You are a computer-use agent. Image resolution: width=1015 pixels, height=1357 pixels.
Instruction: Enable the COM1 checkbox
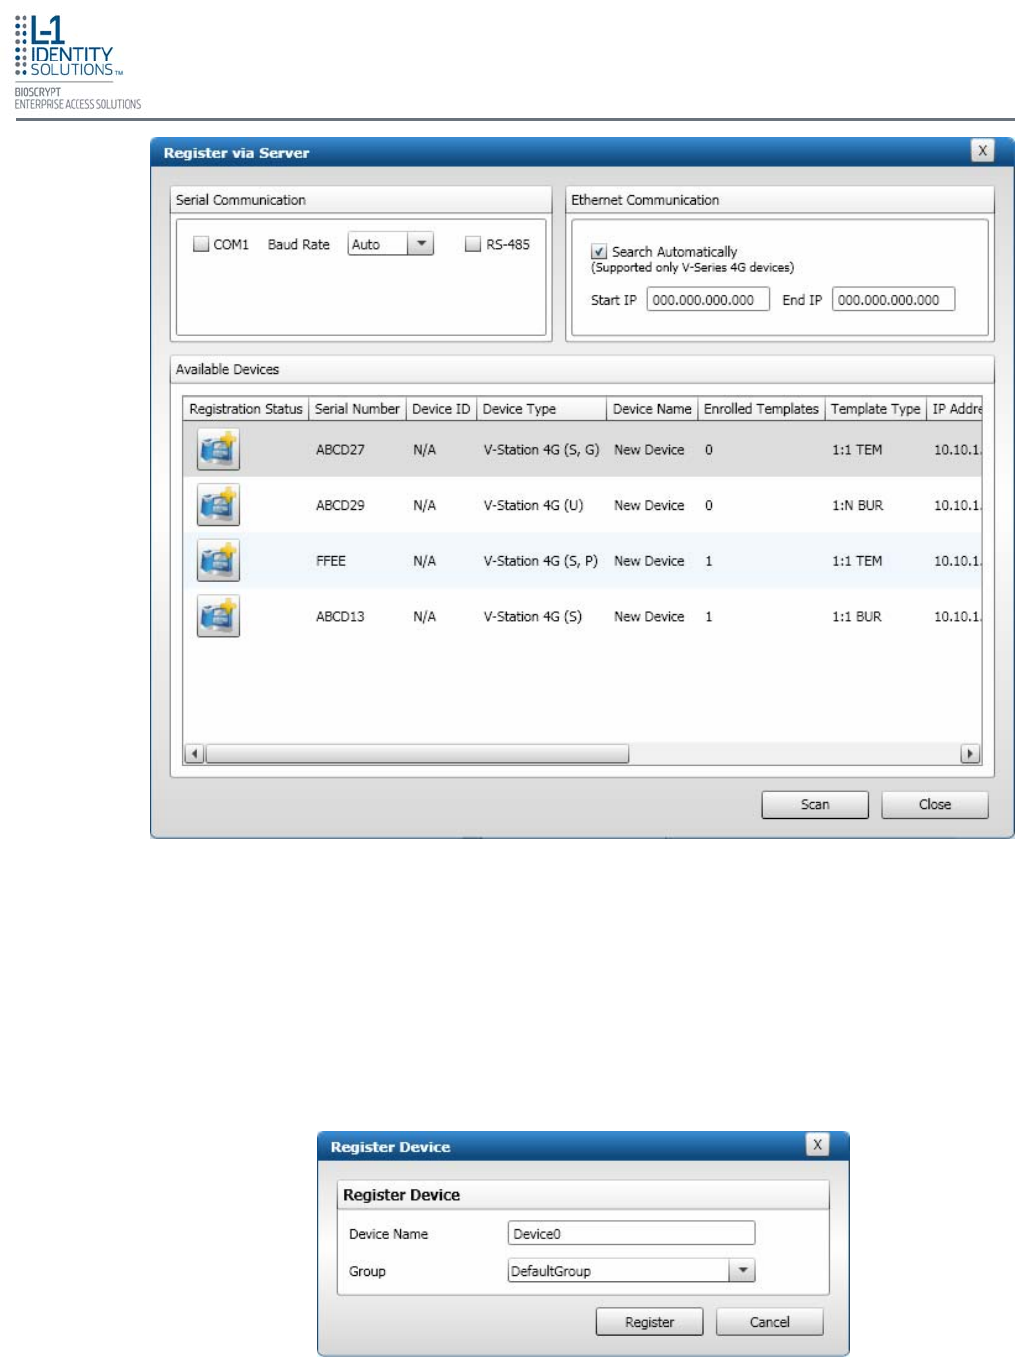201,244
